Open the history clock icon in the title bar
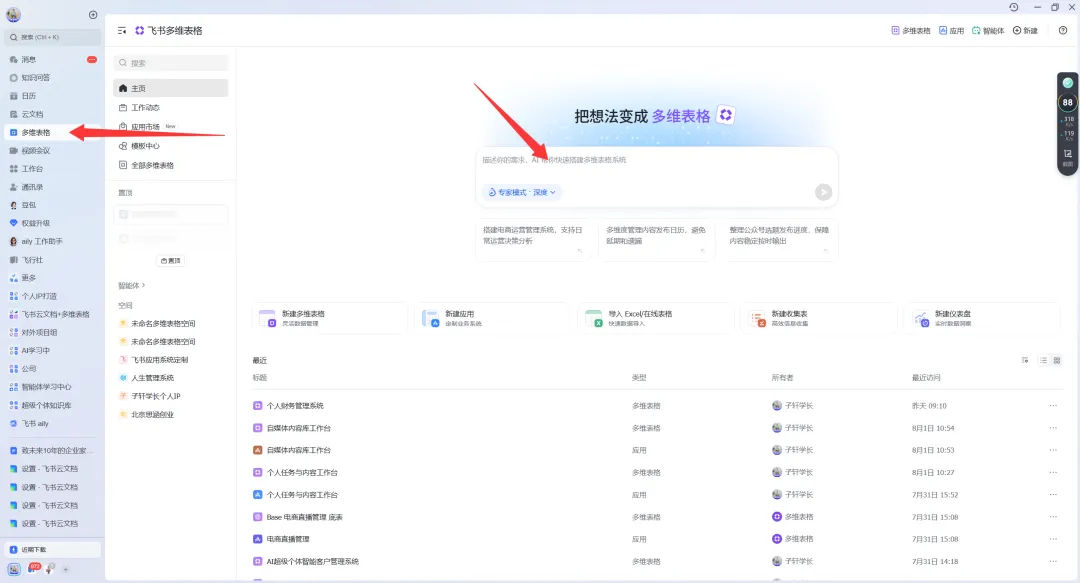The width and height of the screenshot is (1080, 583). coord(1014,7)
